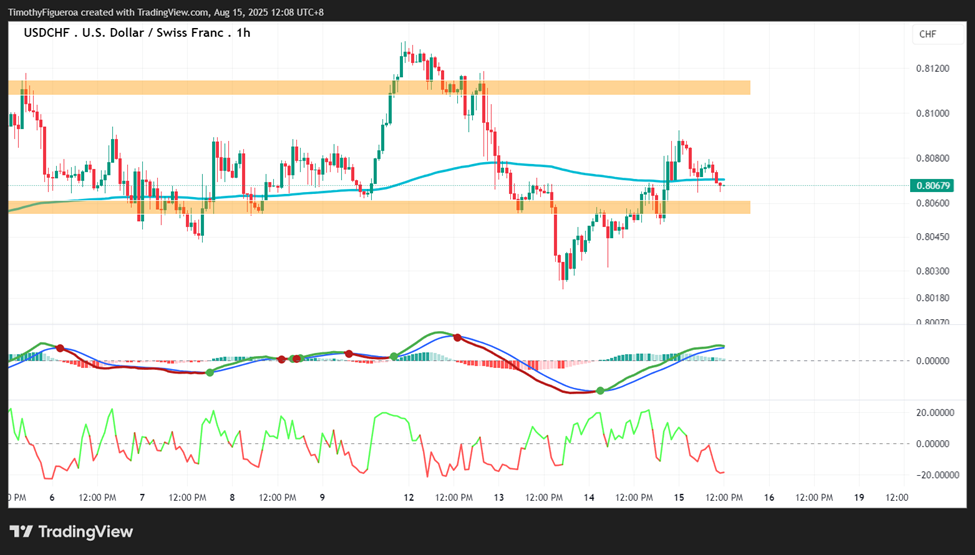975x555 pixels.
Task: Click the 20.00000 oscillator scale label
Action: point(935,413)
